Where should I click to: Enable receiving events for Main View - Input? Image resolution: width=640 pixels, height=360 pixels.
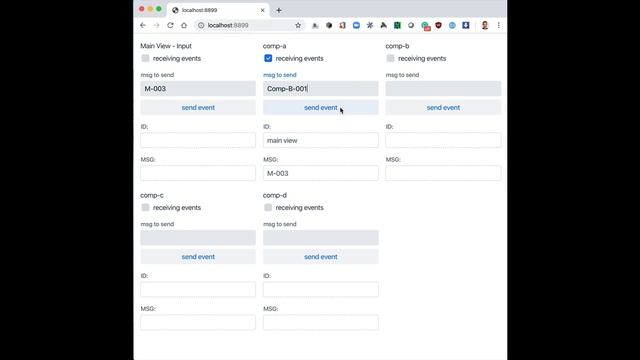click(x=145, y=58)
